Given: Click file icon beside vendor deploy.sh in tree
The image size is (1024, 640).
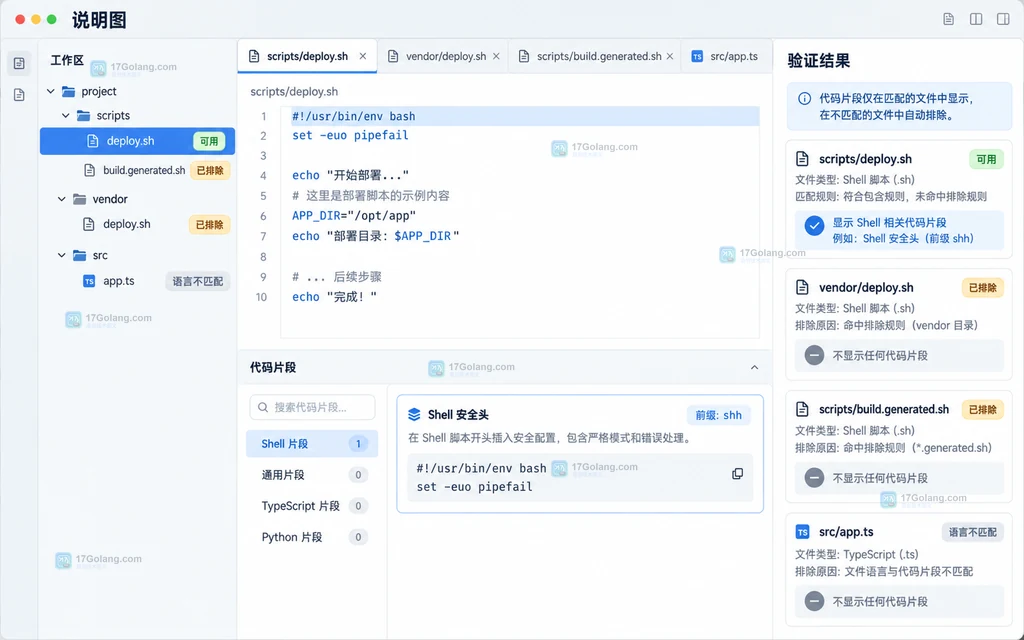Looking at the screenshot, I should [89, 225].
